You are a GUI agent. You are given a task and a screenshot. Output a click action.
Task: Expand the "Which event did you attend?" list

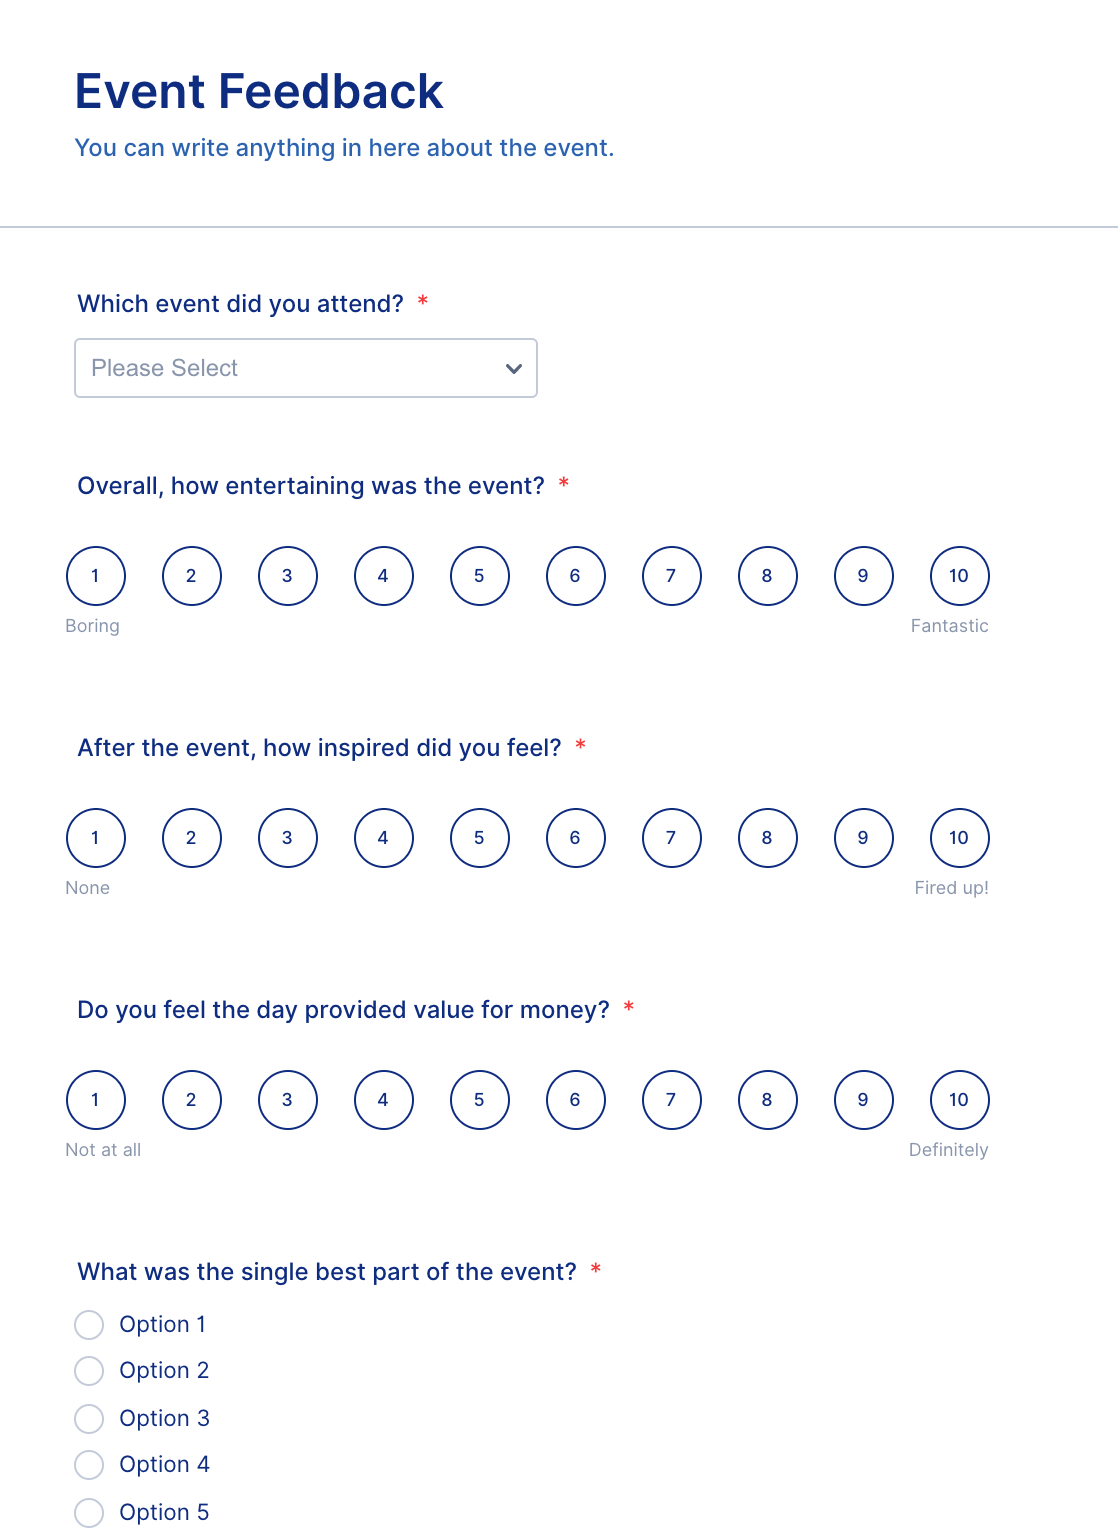pyautogui.click(x=305, y=368)
